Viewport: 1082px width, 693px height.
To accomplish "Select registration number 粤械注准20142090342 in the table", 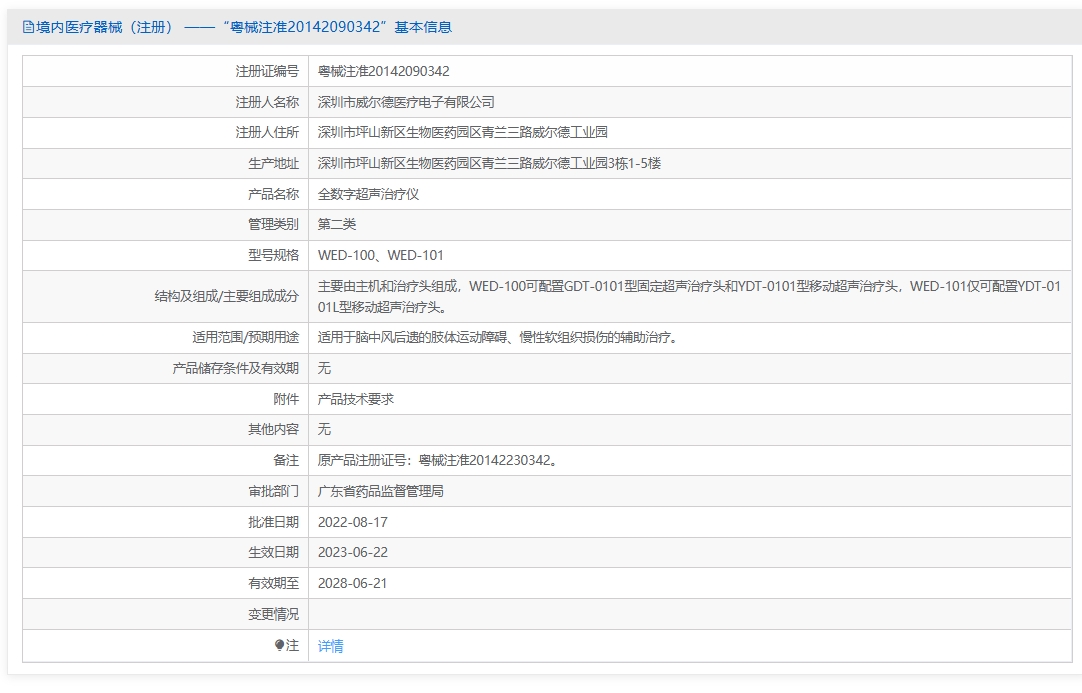I will click(x=384, y=71).
